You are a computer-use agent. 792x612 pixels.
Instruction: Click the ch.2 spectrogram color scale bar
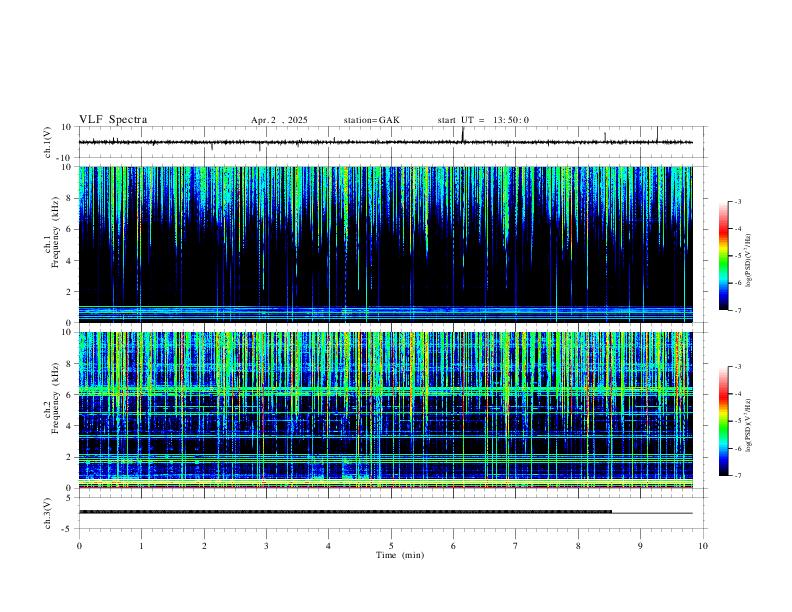[723, 421]
